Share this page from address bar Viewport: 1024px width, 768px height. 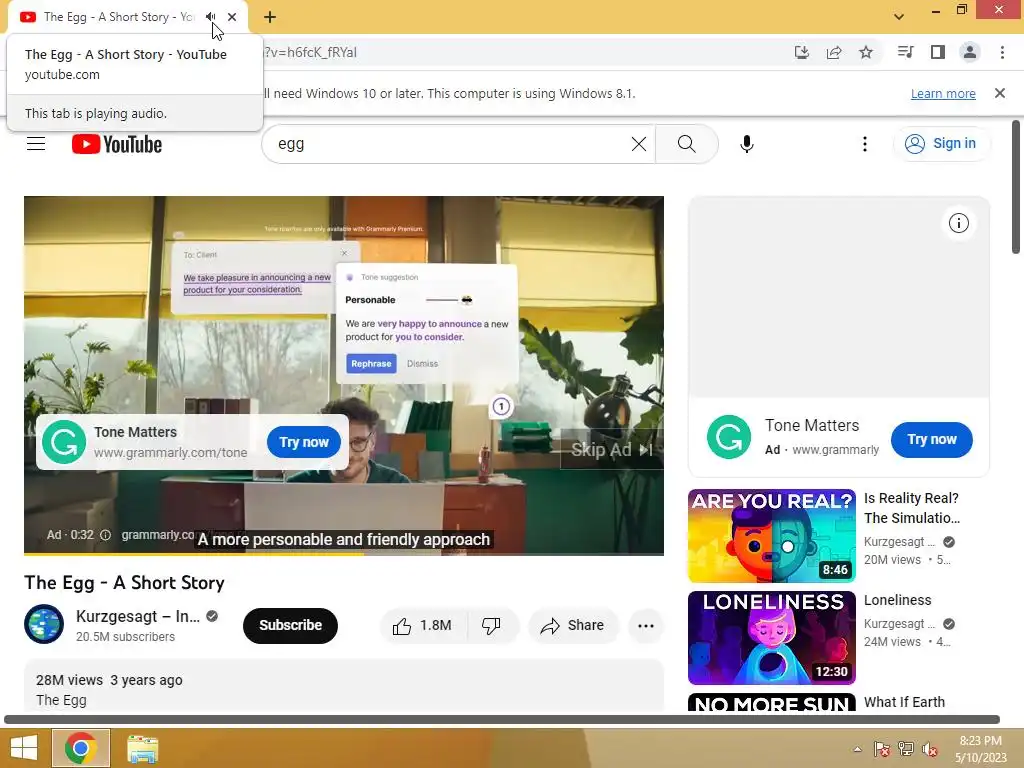pyautogui.click(x=834, y=52)
